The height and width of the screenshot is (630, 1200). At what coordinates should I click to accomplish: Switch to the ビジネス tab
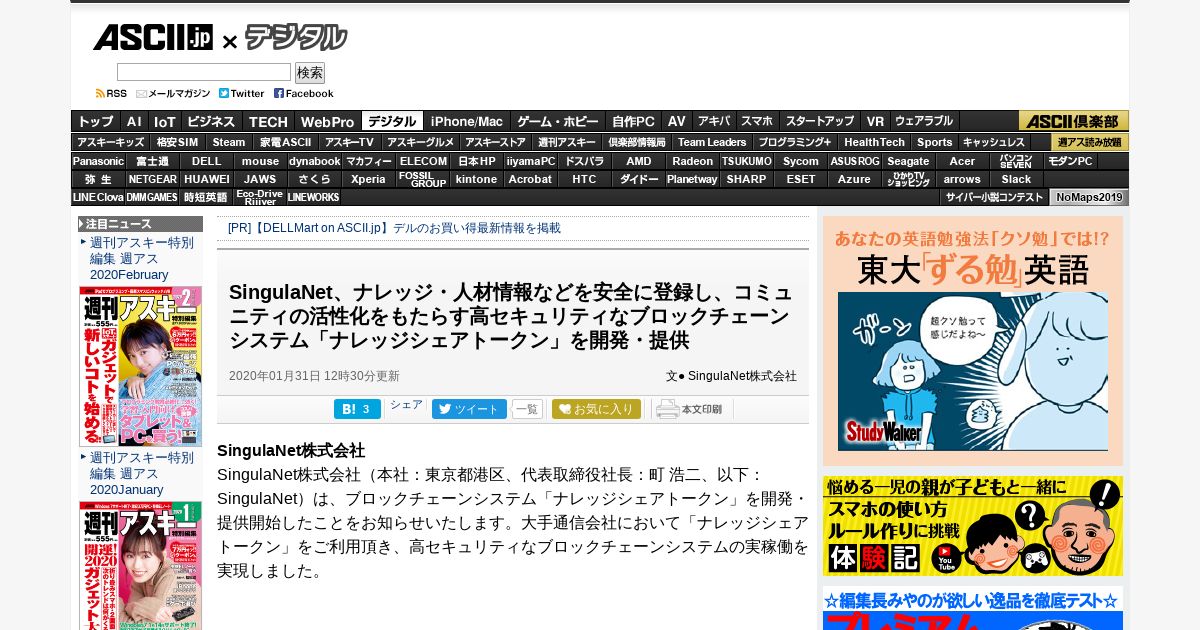click(211, 121)
